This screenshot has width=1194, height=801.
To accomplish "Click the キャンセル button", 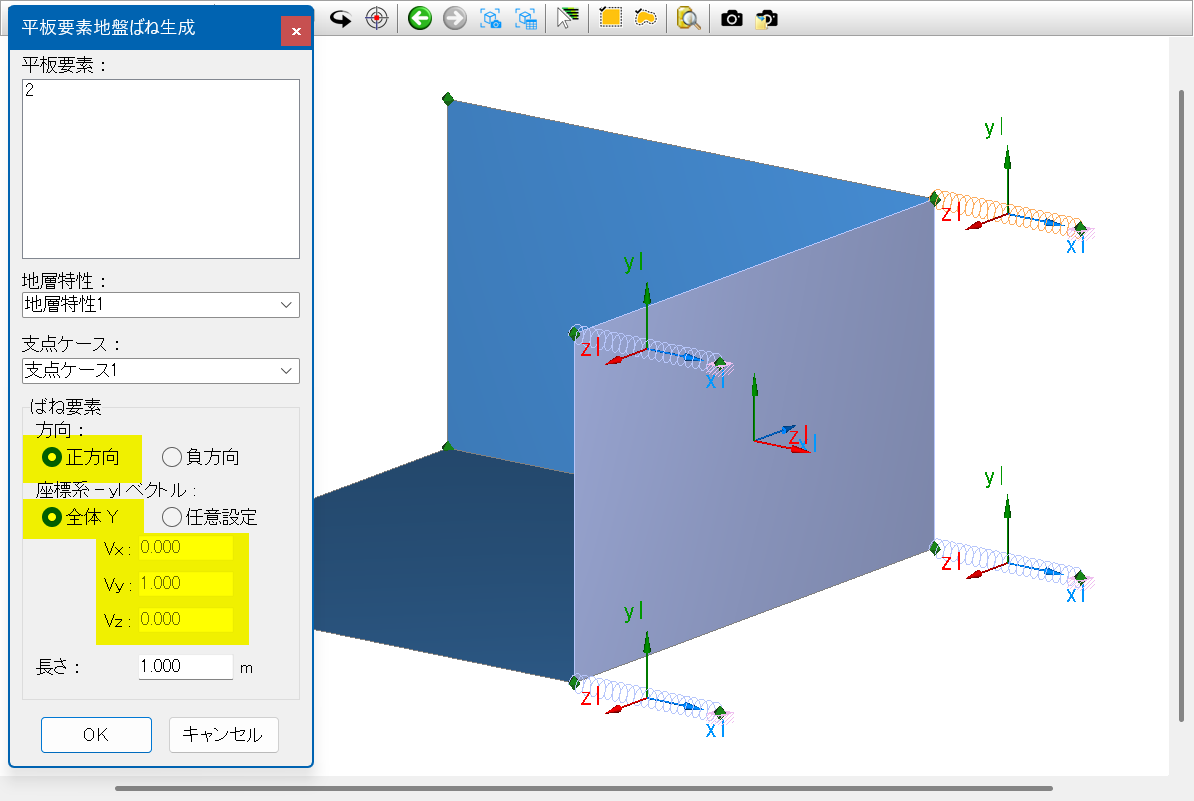I will 223,735.
